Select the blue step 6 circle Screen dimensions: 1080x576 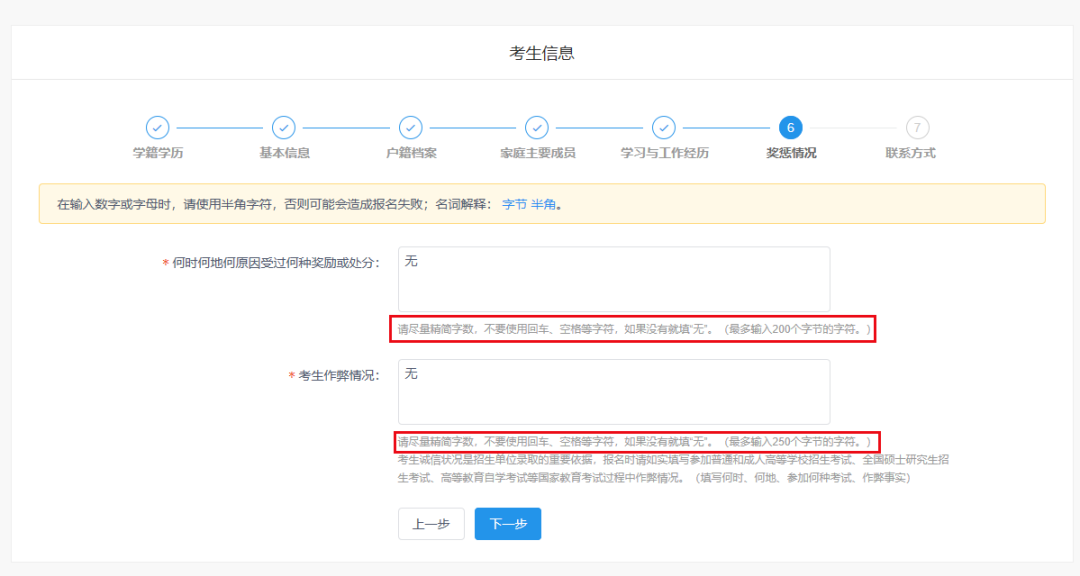coord(790,128)
